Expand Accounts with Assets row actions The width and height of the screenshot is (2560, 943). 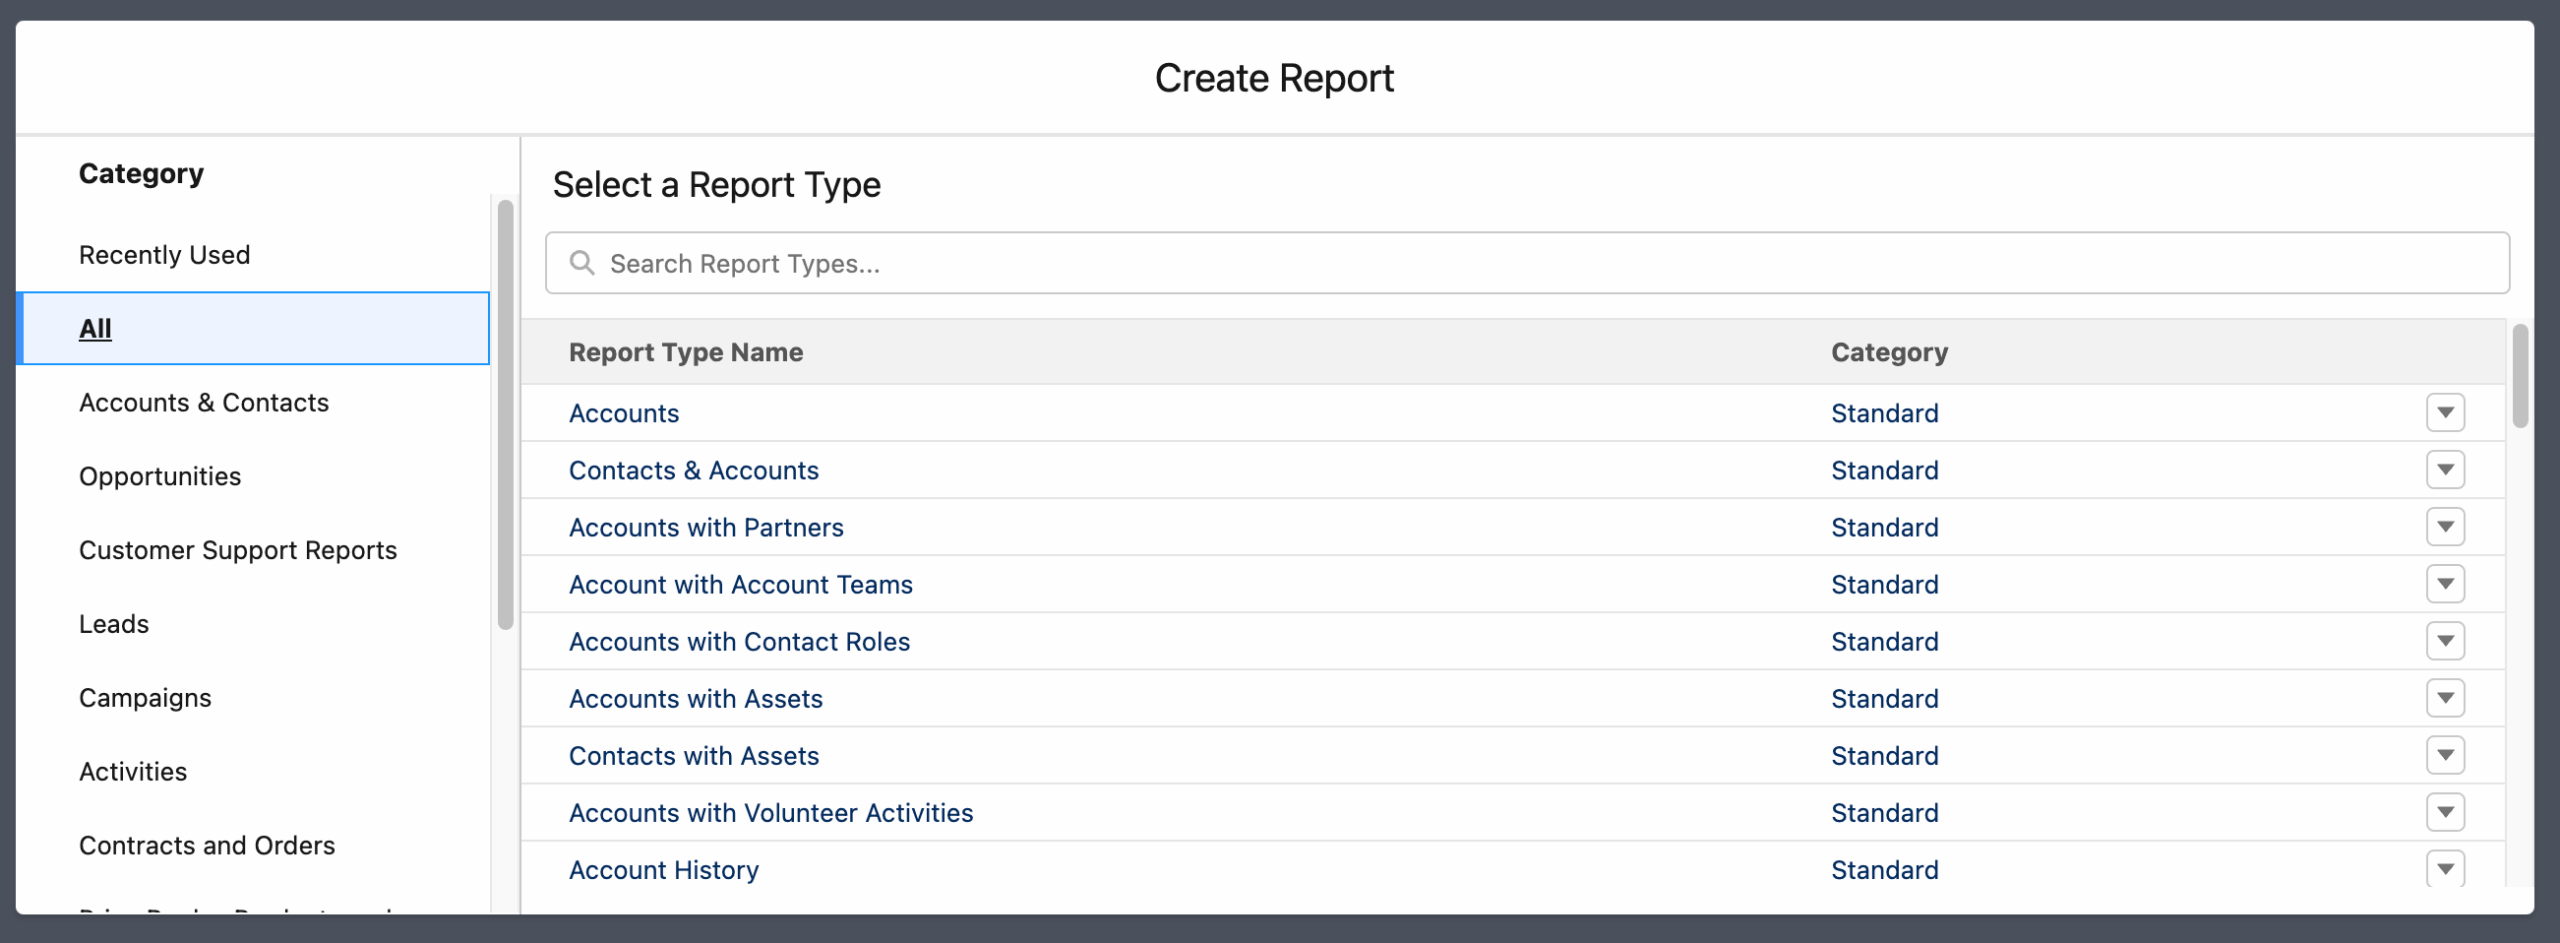(x=2444, y=698)
